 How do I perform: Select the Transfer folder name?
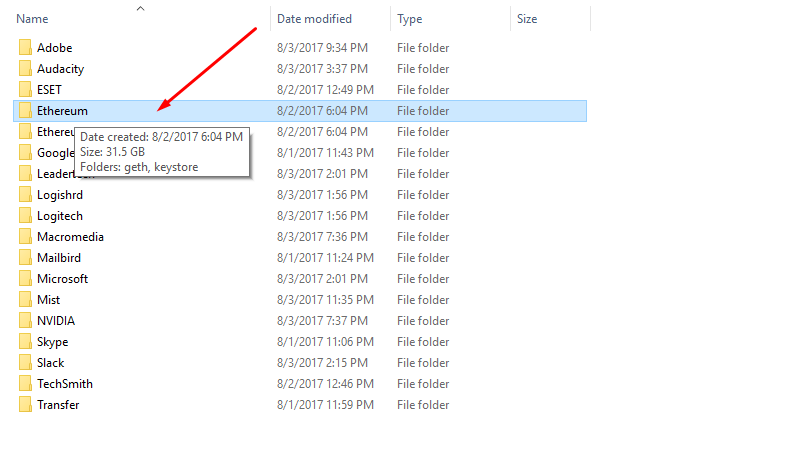point(58,405)
